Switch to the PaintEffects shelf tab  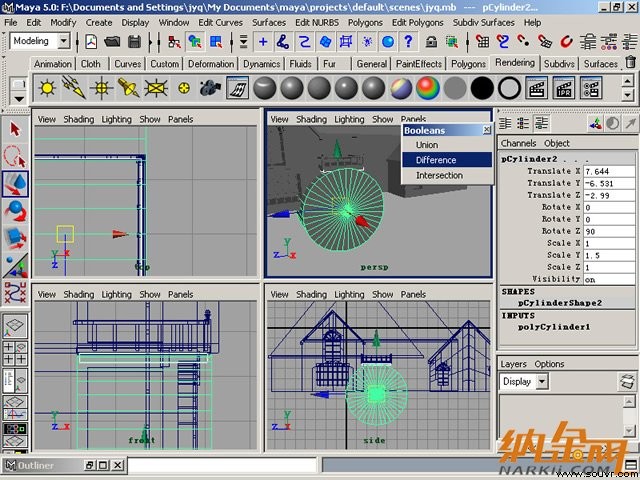(419, 64)
